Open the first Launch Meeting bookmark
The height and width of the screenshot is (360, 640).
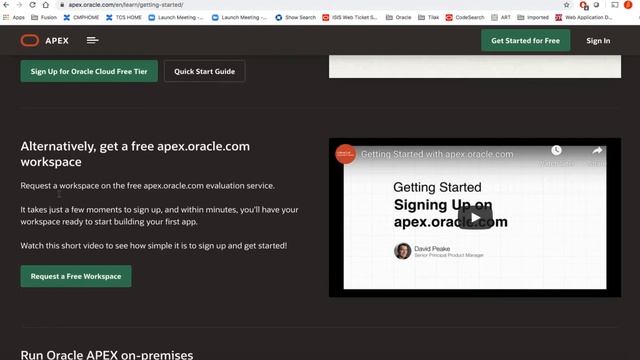[176, 18]
